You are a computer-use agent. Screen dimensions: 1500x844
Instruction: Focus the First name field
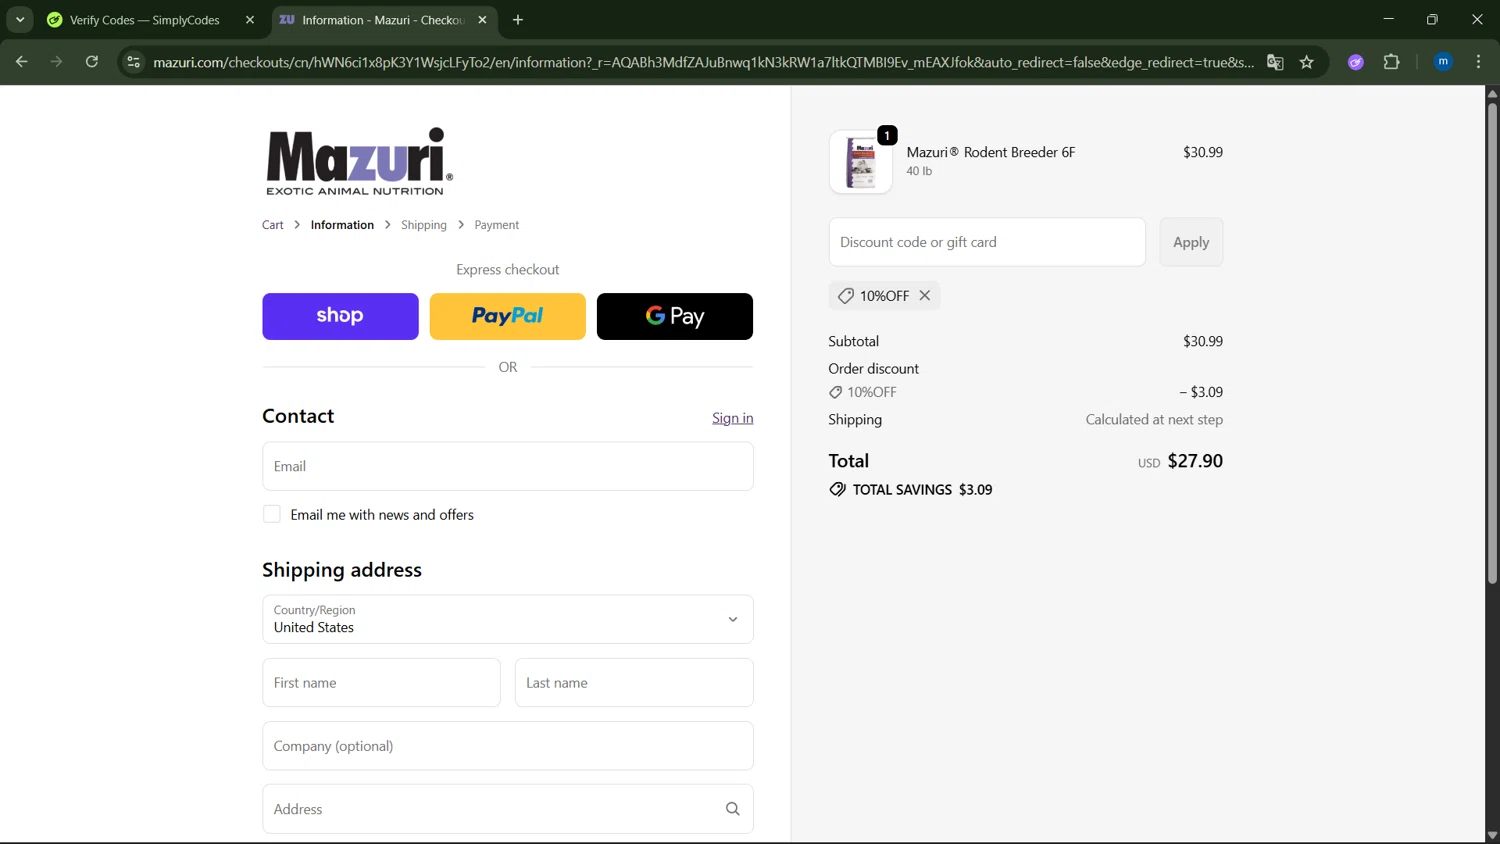coord(381,683)
